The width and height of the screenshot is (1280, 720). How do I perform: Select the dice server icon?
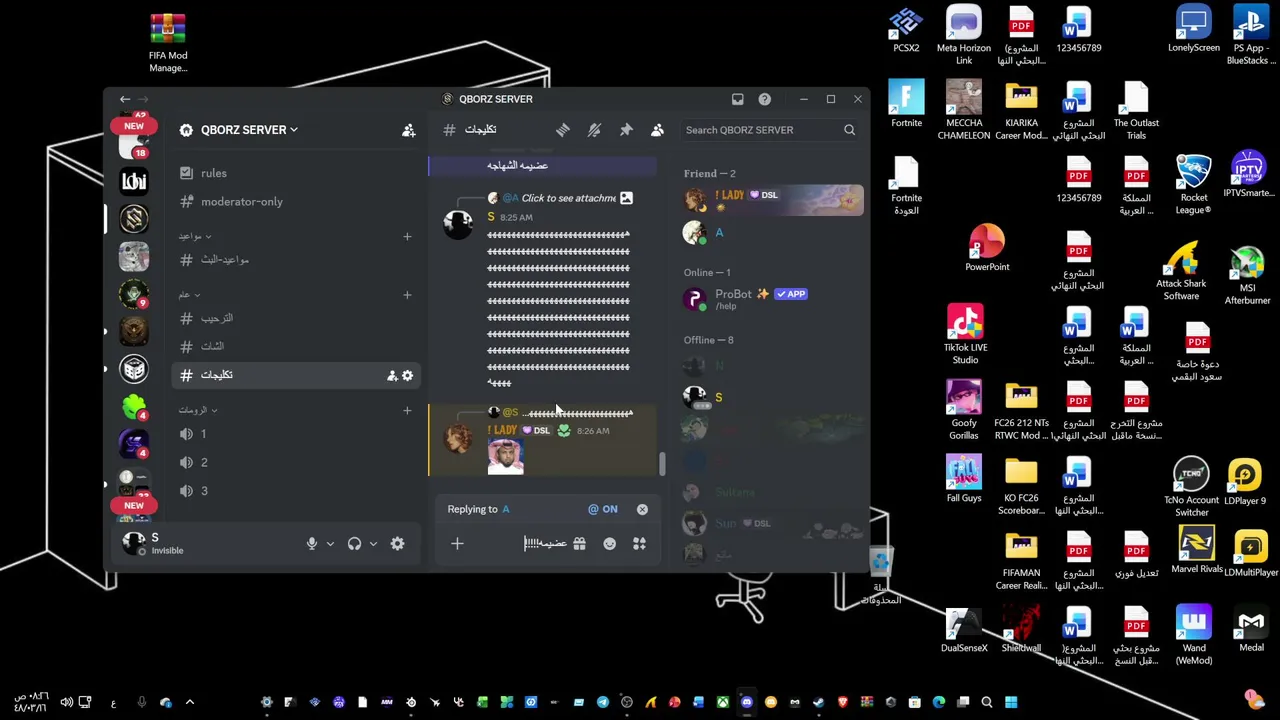[x=134, y=369]
